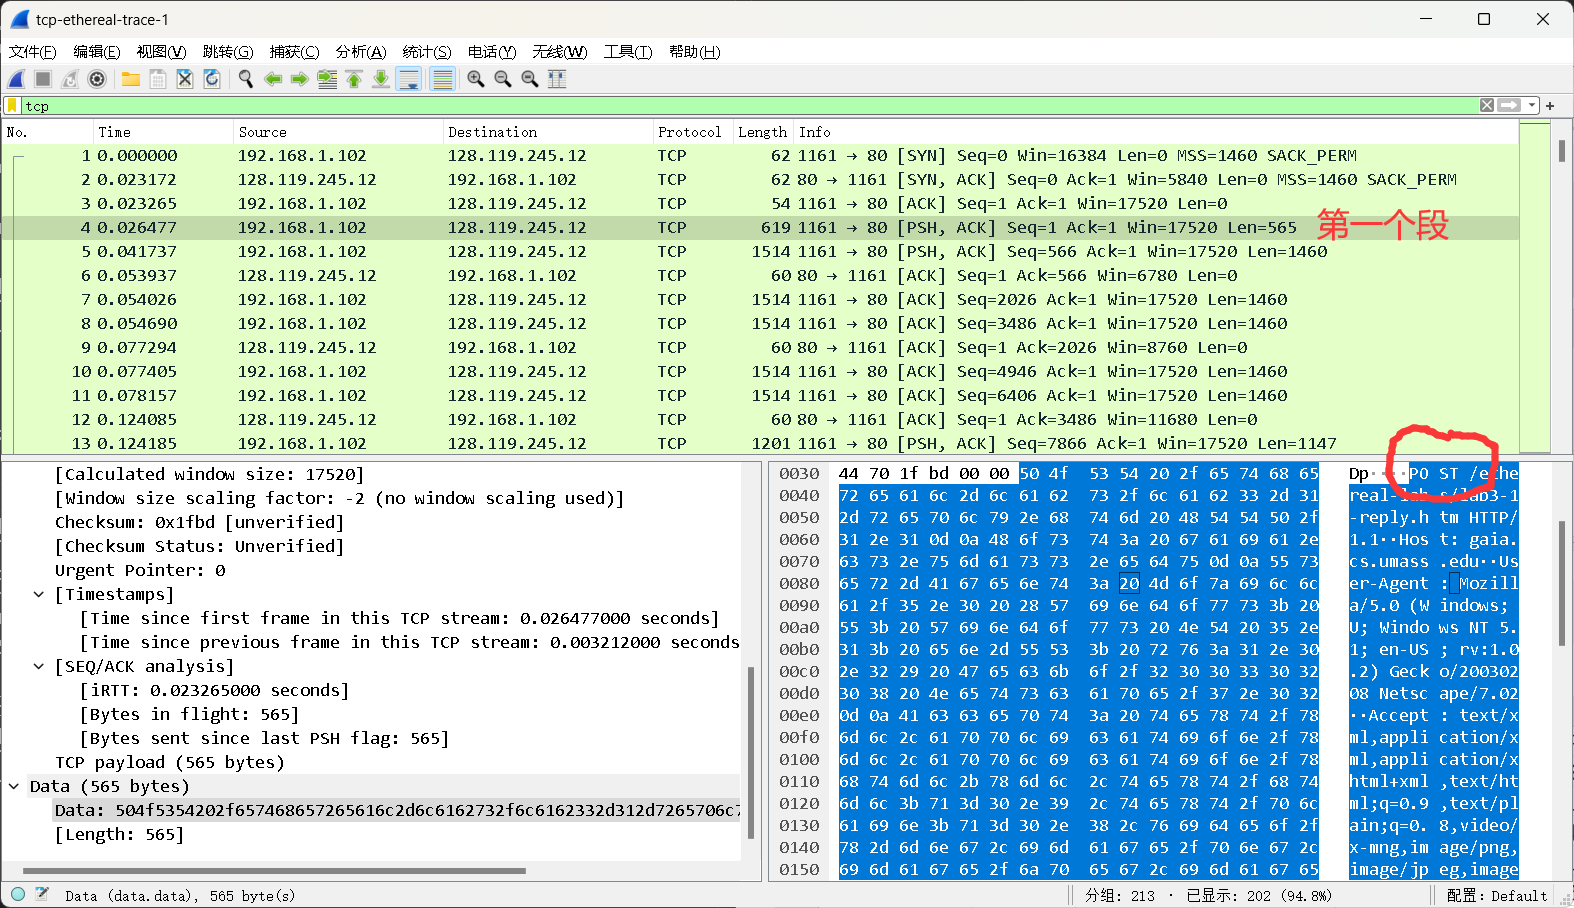Open the display filter history dropdown
Screen dimensions: 1574x908
[1532, 105]
